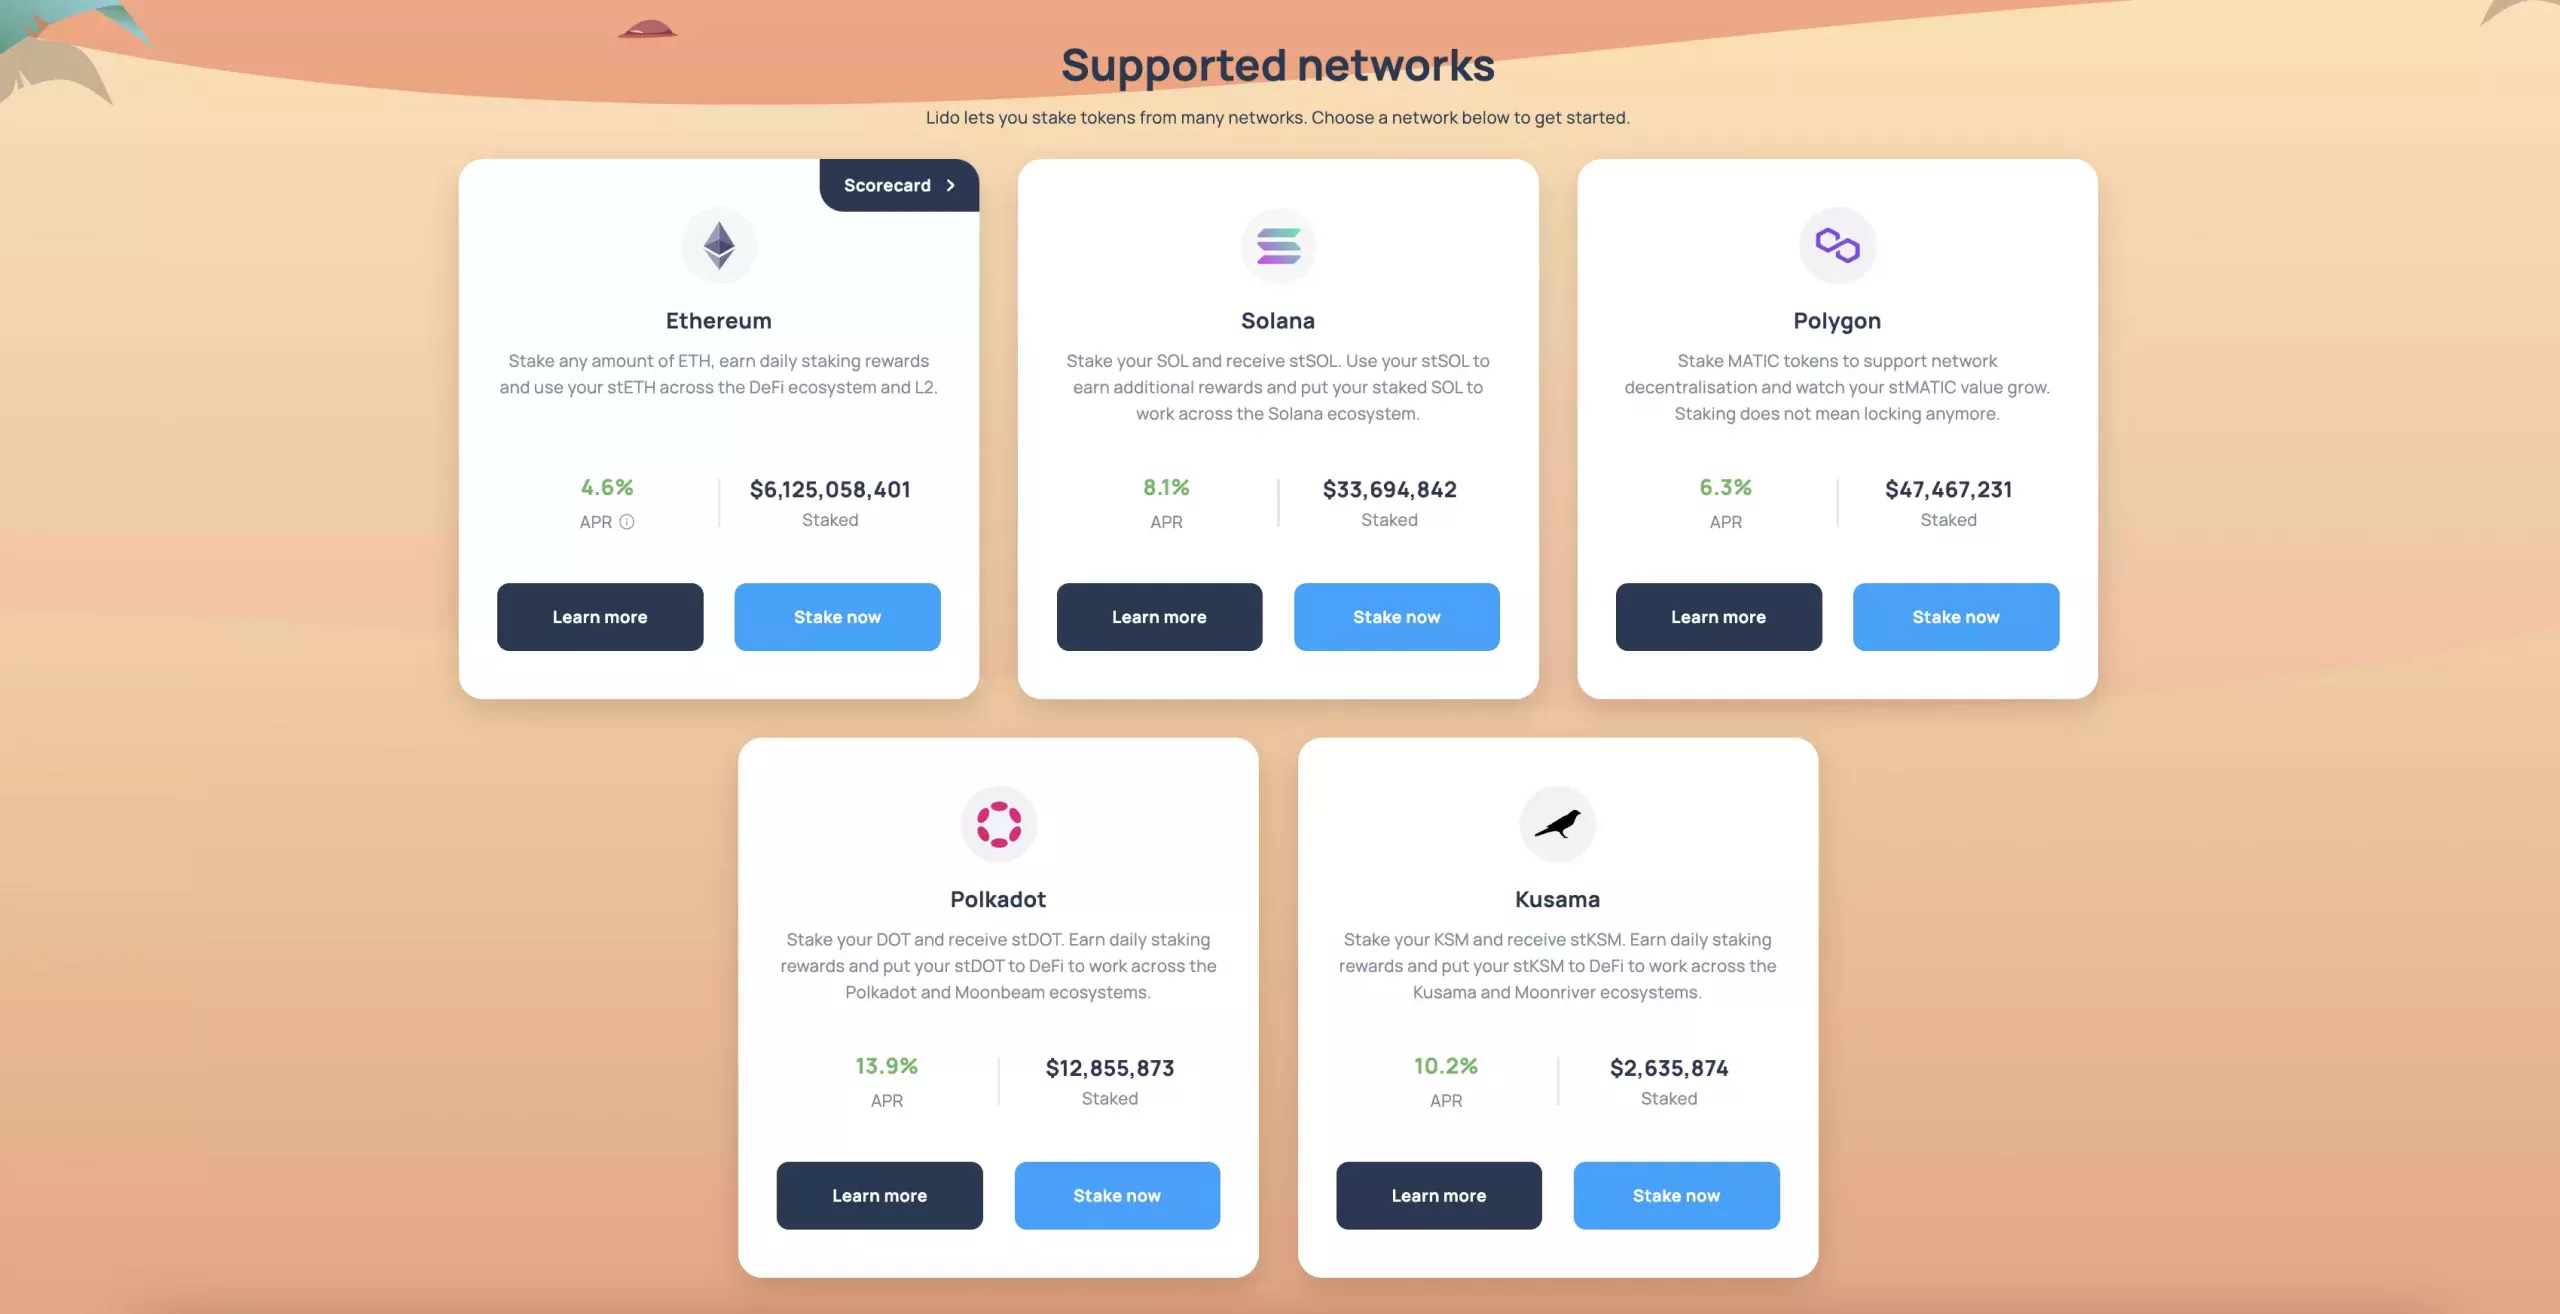
Task: Stake now on Polkadot
Action: pyautogui.click(x=1117, y=1196)
